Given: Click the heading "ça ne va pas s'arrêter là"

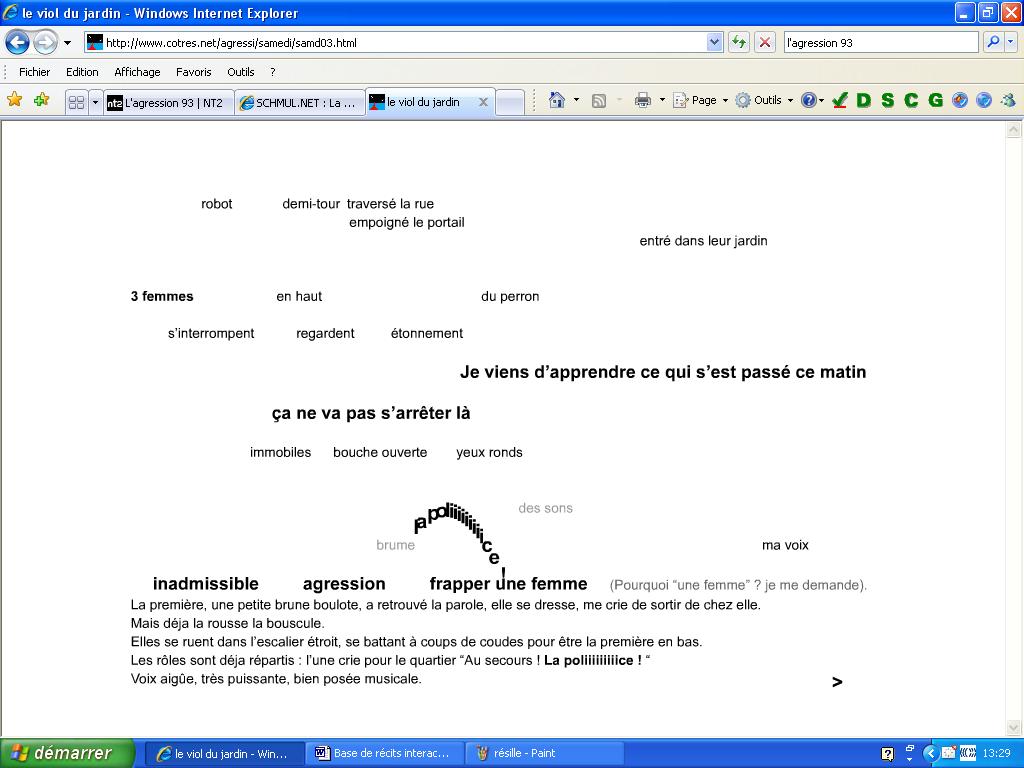Looking at the screenshot, I should [371, 413].
